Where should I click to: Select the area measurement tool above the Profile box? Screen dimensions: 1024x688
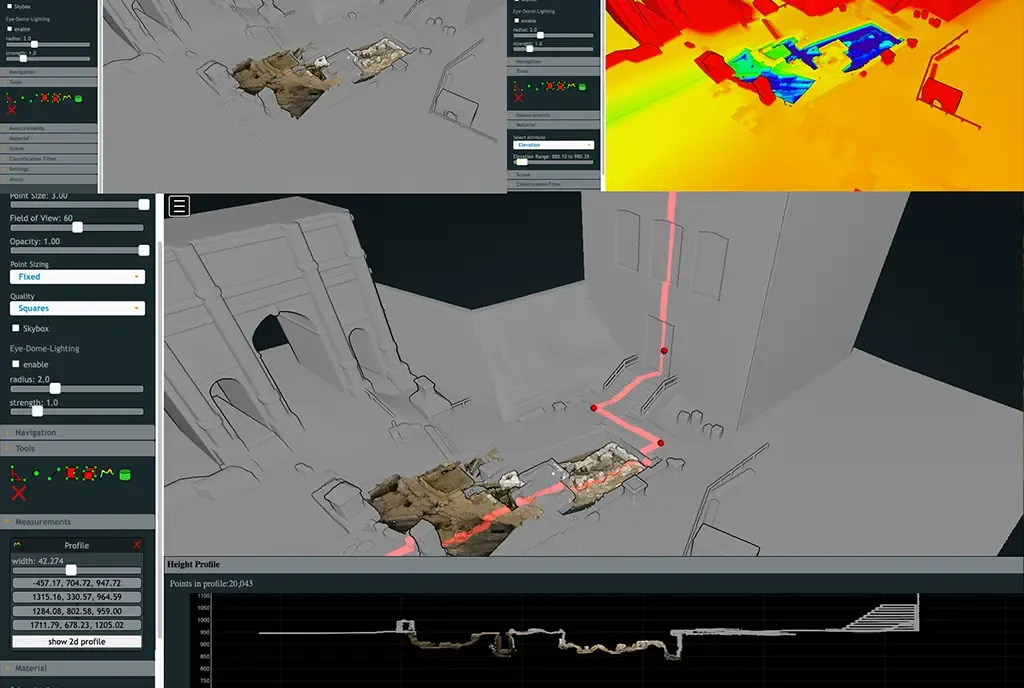[x=71, y=473]
